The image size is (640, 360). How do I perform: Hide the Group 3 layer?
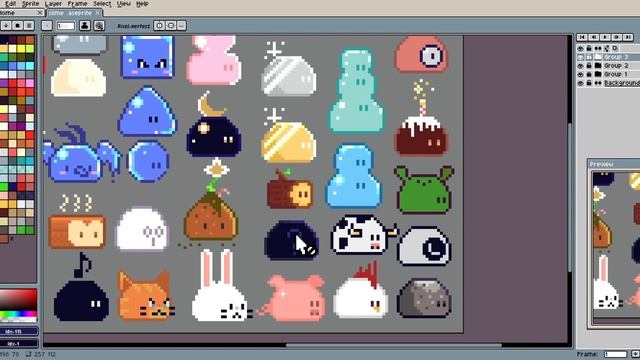(x=580, y=57)
